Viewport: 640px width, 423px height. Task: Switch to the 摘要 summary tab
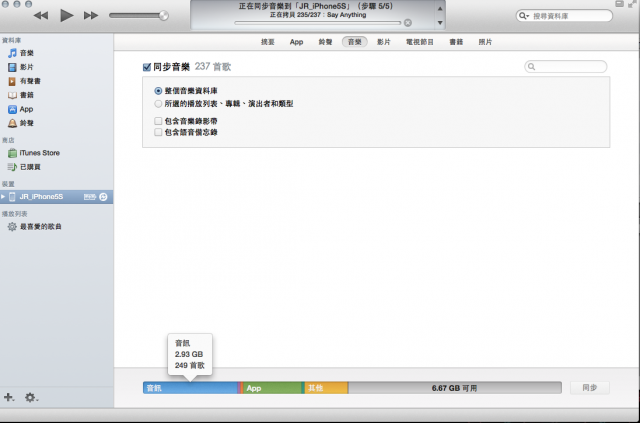268,42
